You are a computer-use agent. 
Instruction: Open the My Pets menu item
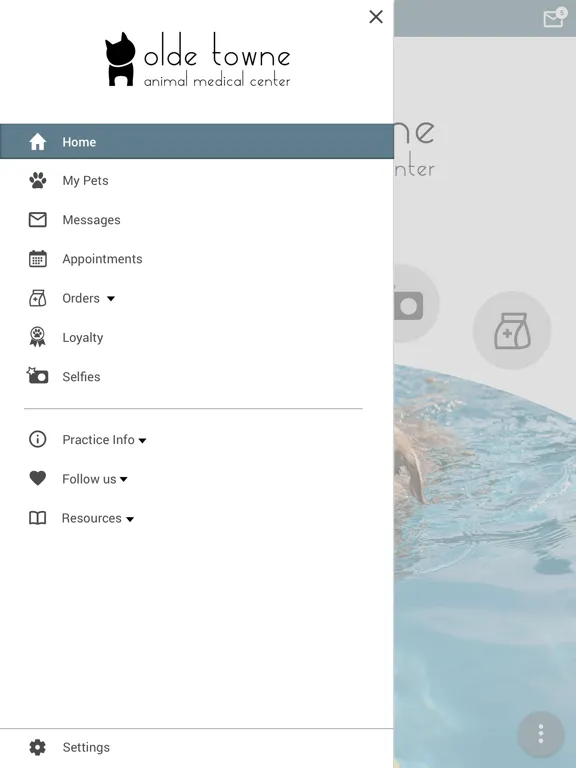point(85,181)
